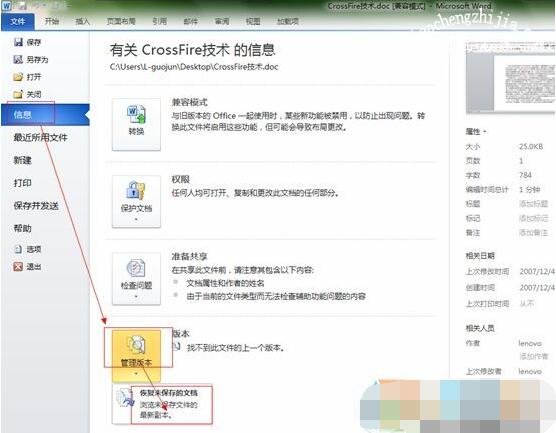This screenshot has width=556, height=433.
Task: Open the Protect Document (保护文档) dropdown
Action: 136,201
